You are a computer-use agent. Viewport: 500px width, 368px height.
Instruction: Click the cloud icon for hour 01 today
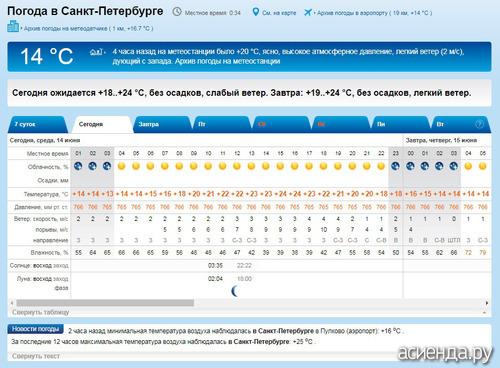click(x=78, y=166)
